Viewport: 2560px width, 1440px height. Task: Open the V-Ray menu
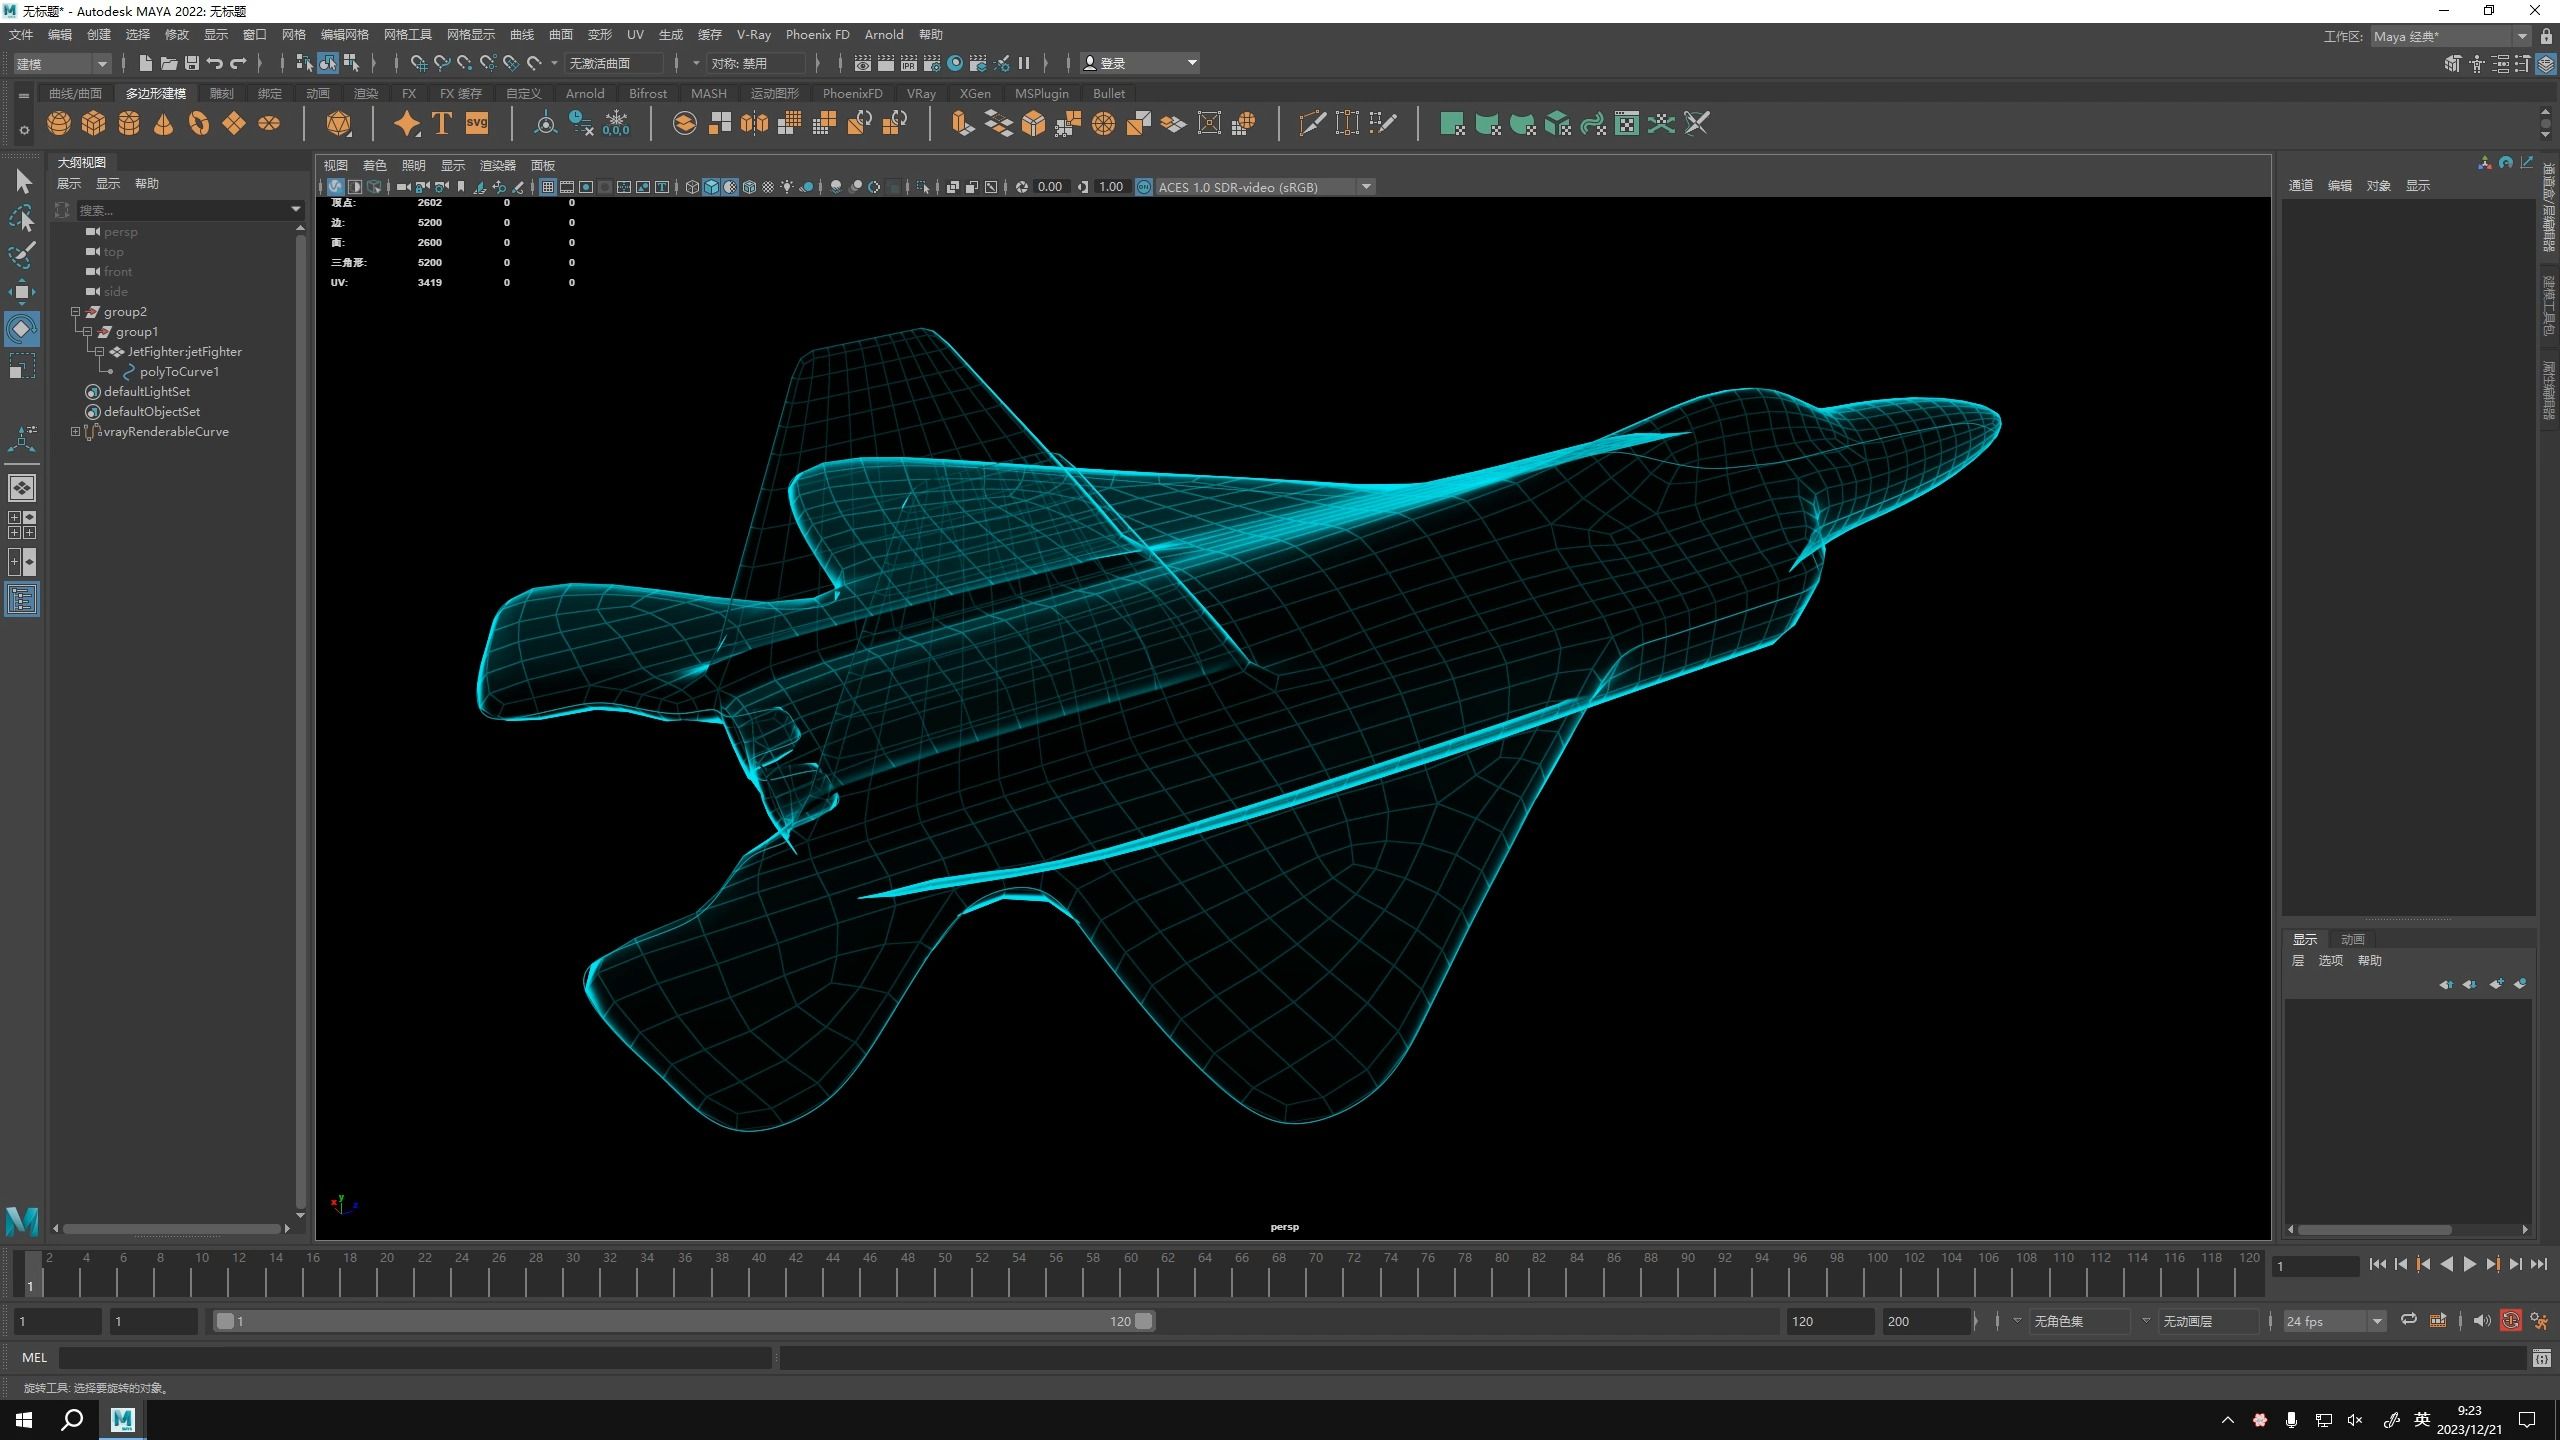coord(753,35)
